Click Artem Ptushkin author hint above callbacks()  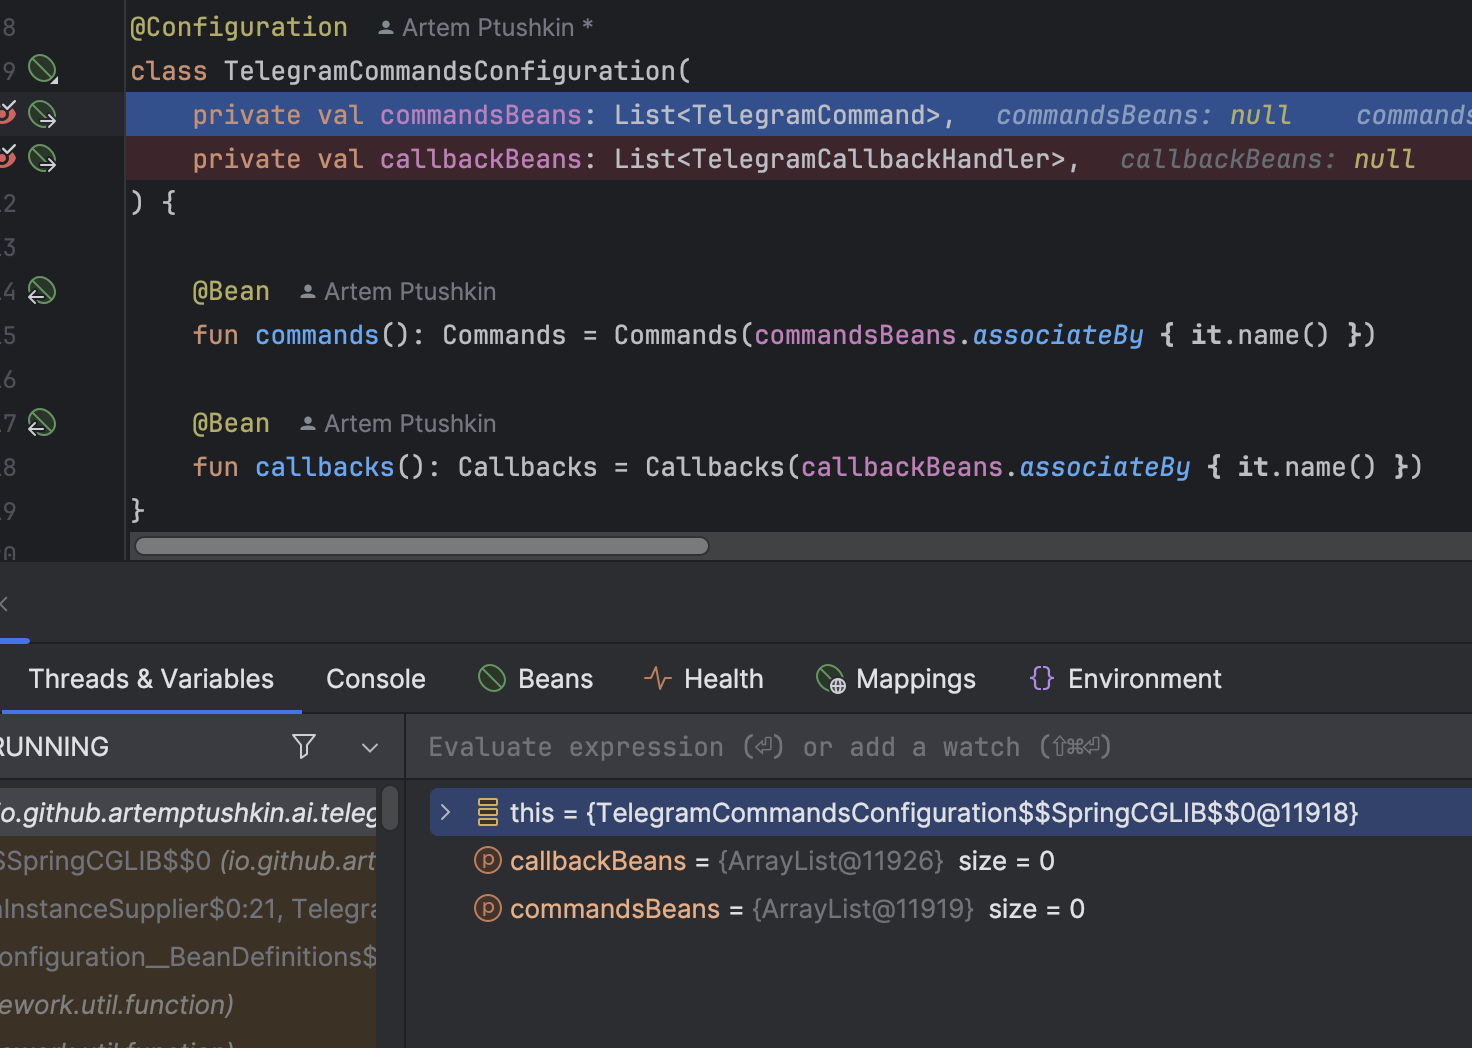coord(398,424)
